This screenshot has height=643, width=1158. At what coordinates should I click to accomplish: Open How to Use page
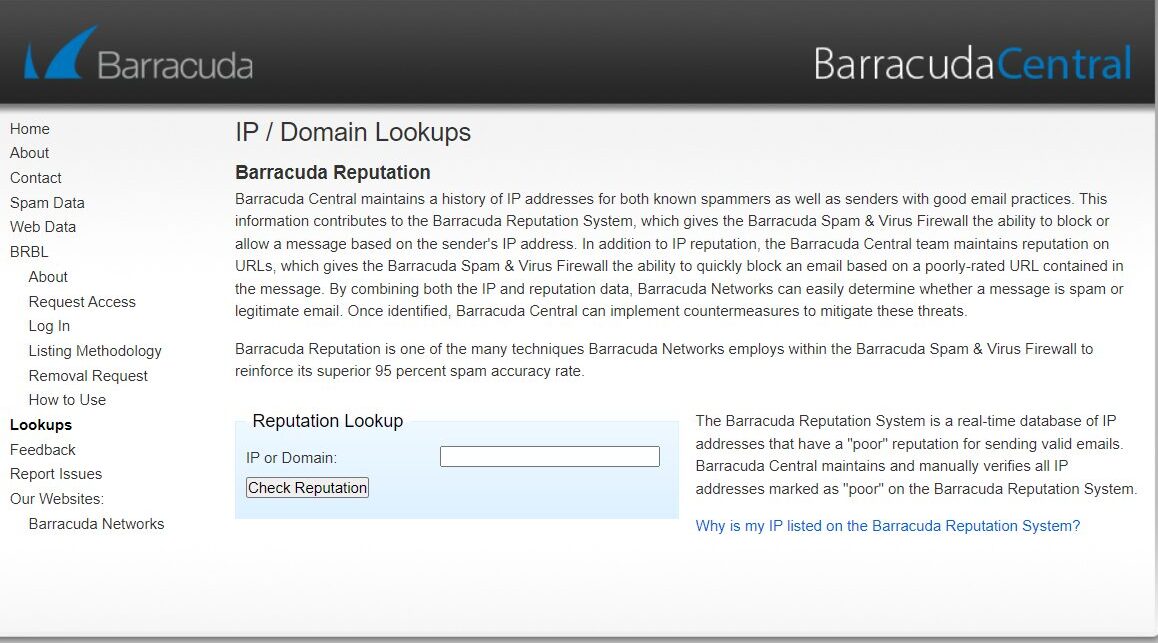(67, 400)
